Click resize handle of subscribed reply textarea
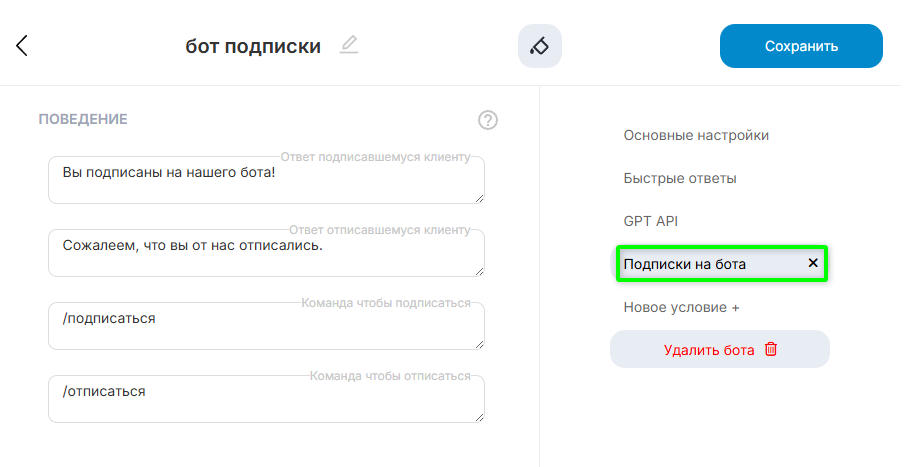The image size is (907, 467). (479, 198)
